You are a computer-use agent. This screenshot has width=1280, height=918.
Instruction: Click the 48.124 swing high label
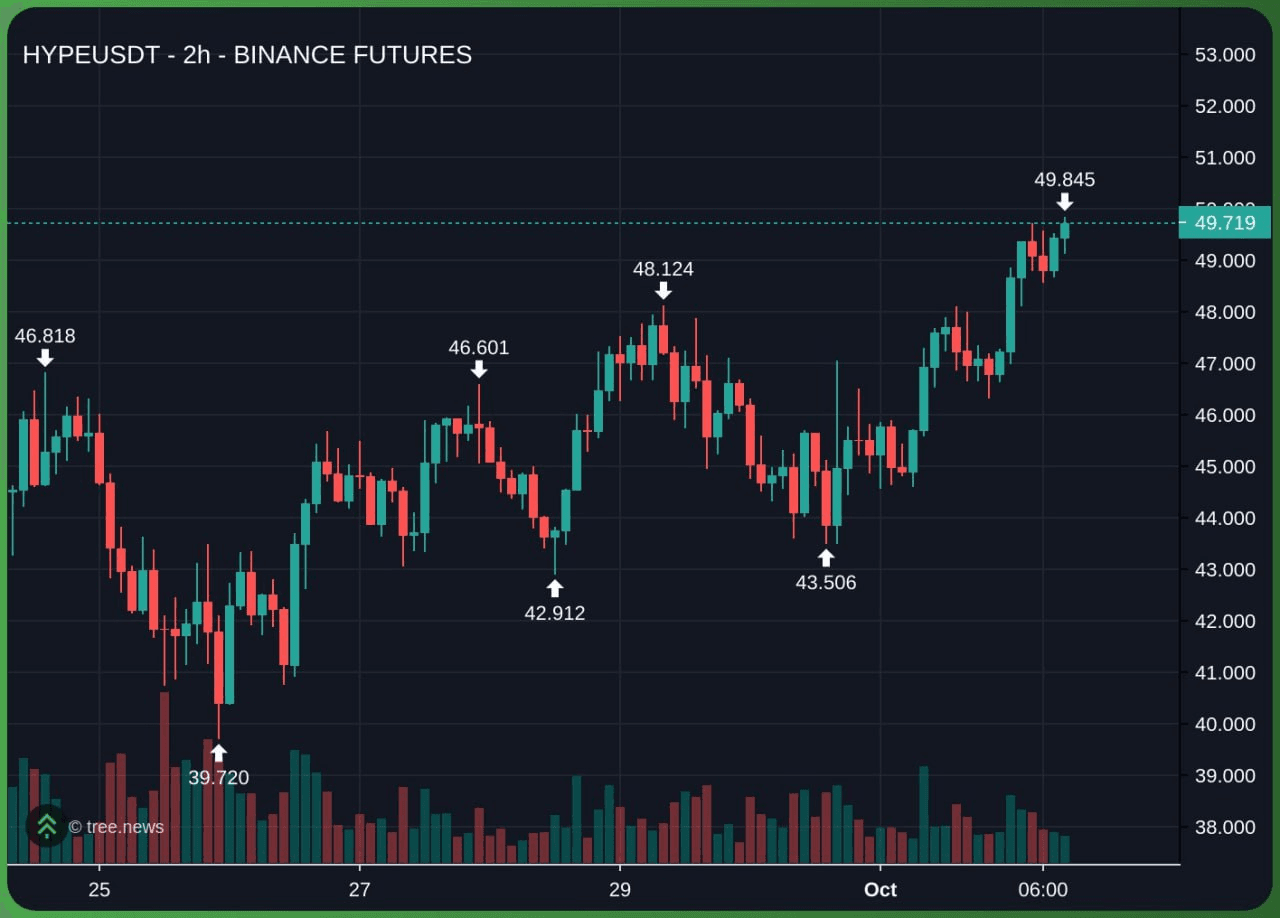(663, 269)
